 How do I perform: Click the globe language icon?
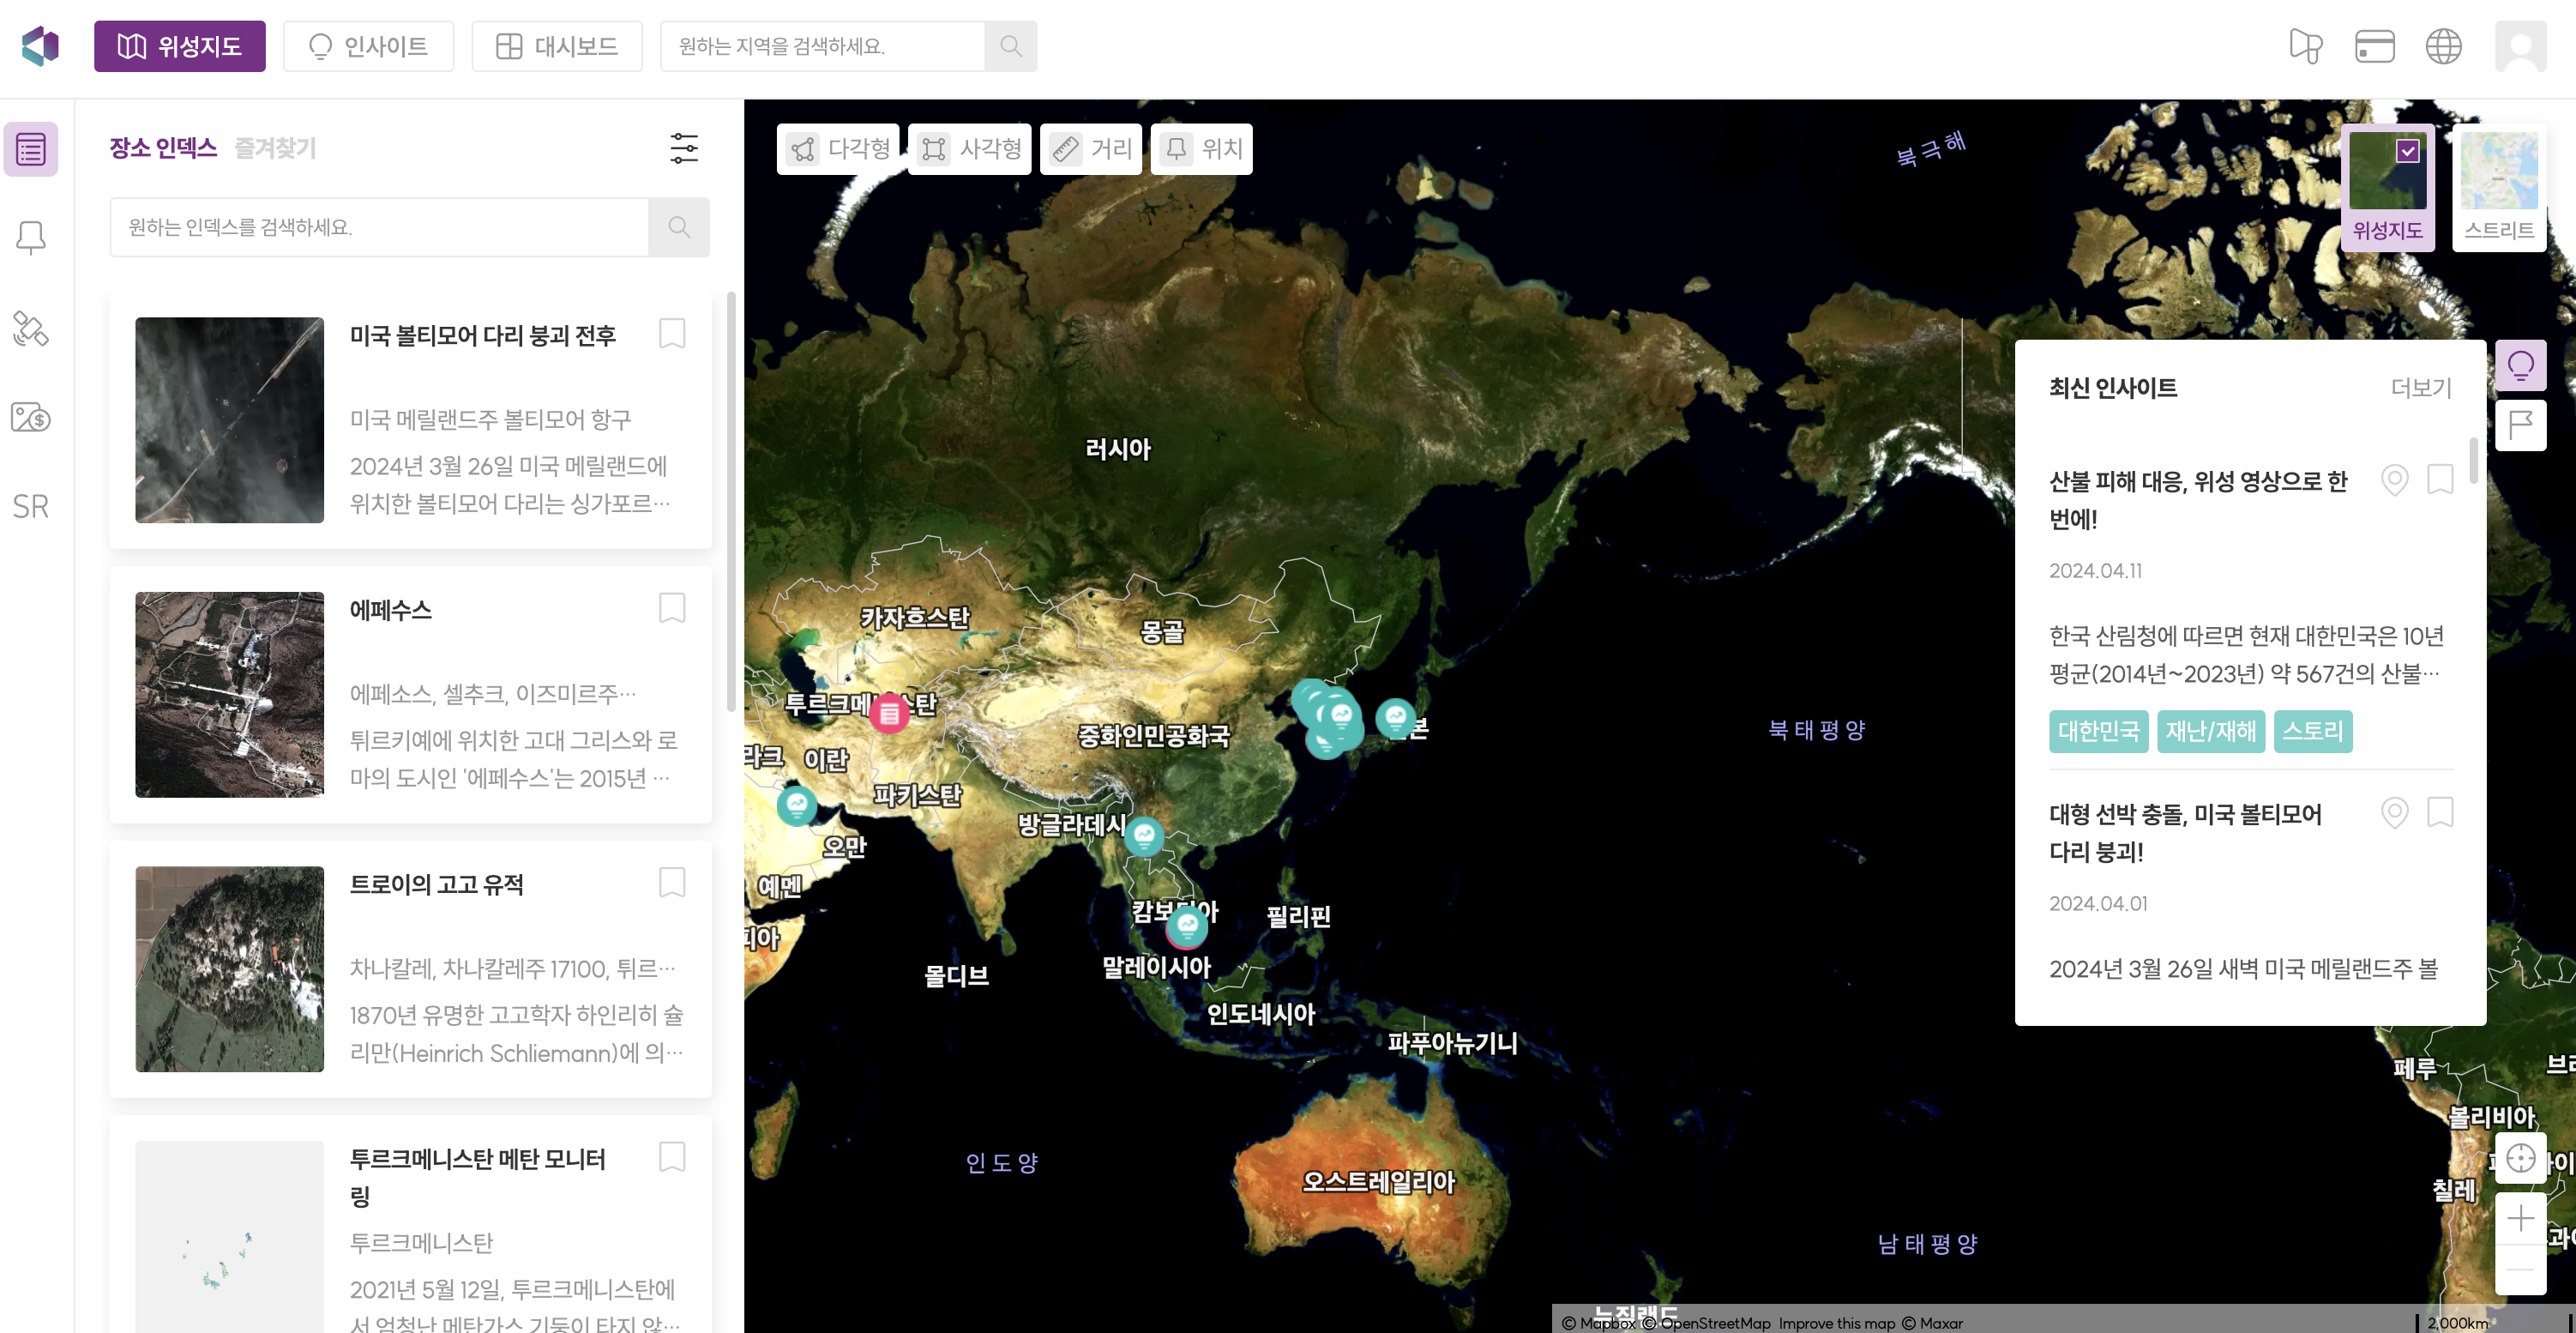tap(2443, 46)
